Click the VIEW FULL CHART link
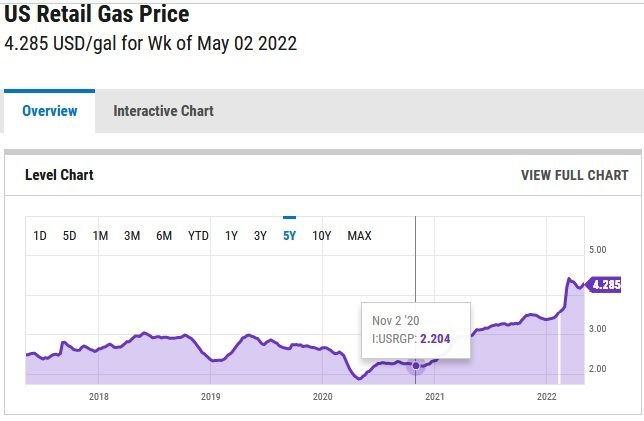644x421 pixels. coord(574,175)
